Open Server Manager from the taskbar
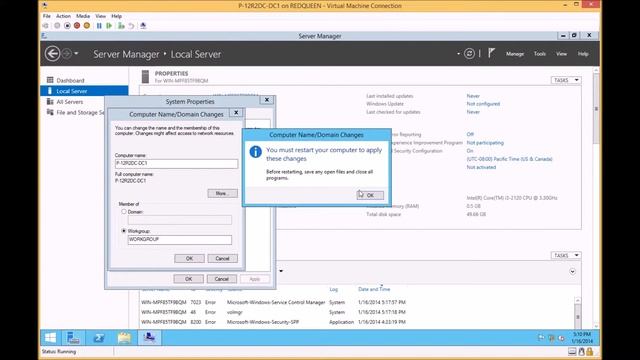This screenshot has height=360, width=640. click(73, 338)
